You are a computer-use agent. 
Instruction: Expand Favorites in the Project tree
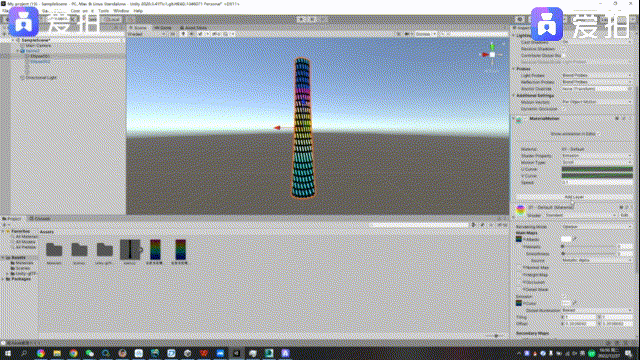(3, 231)
